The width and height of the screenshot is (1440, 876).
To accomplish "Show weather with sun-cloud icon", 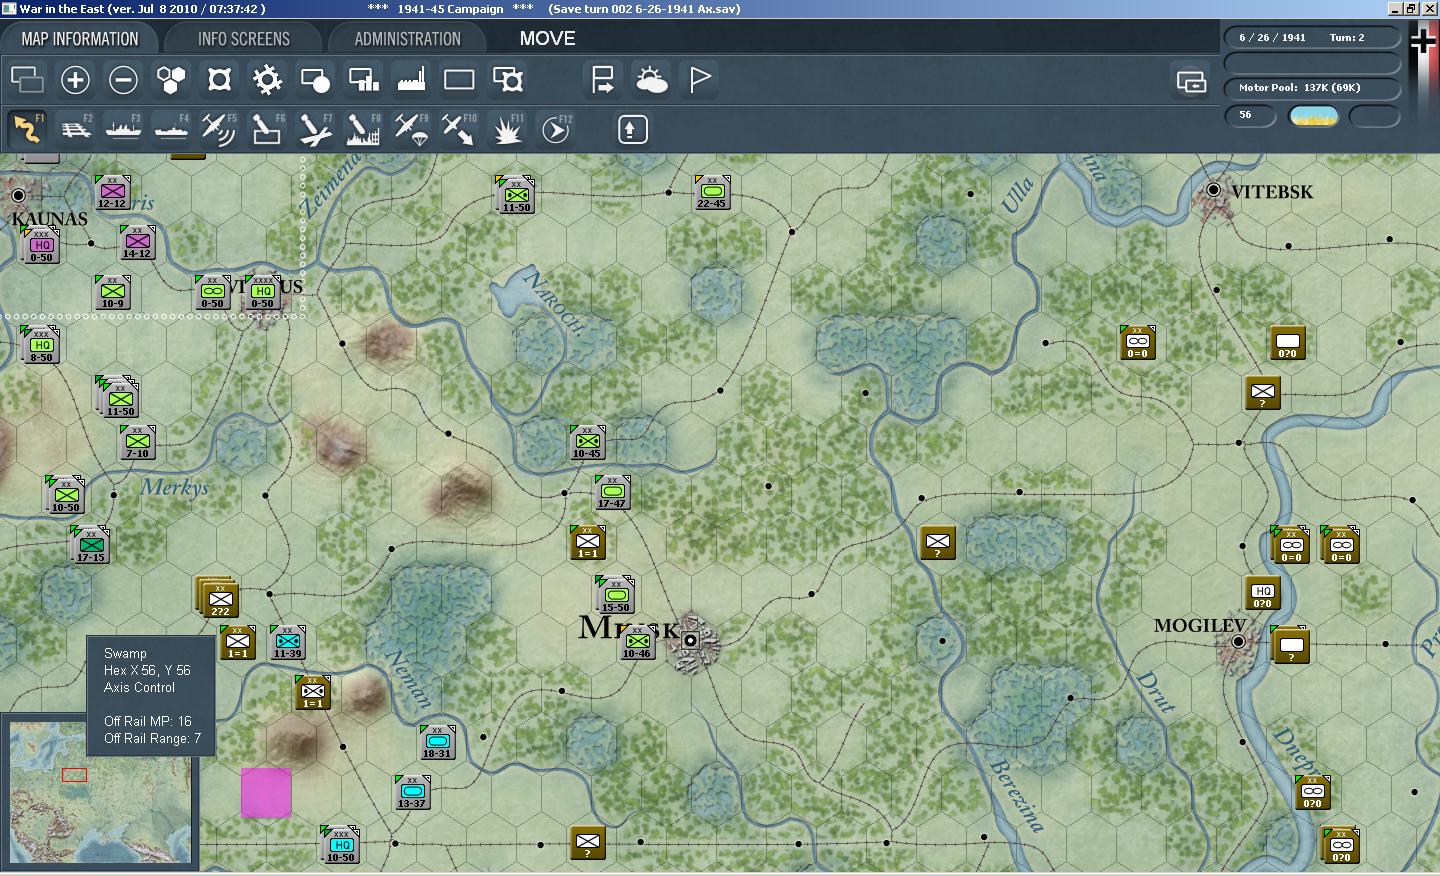I will (x=651, y=80).
